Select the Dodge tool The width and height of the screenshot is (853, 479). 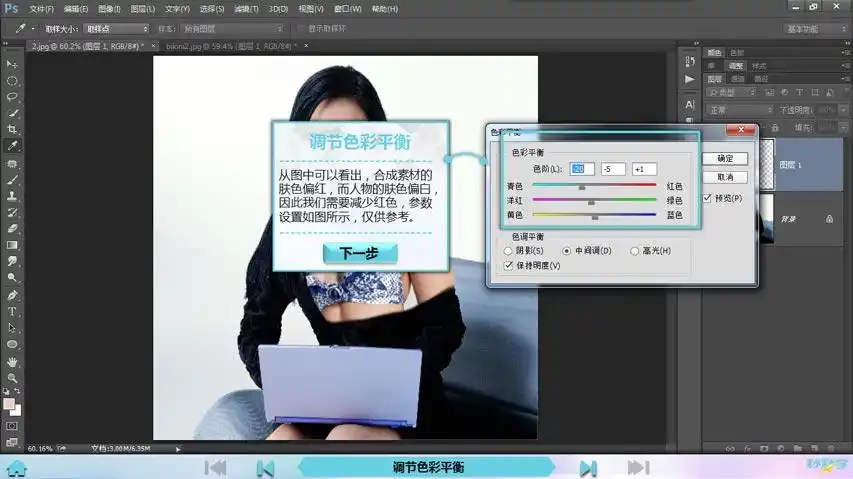[12, 278]
